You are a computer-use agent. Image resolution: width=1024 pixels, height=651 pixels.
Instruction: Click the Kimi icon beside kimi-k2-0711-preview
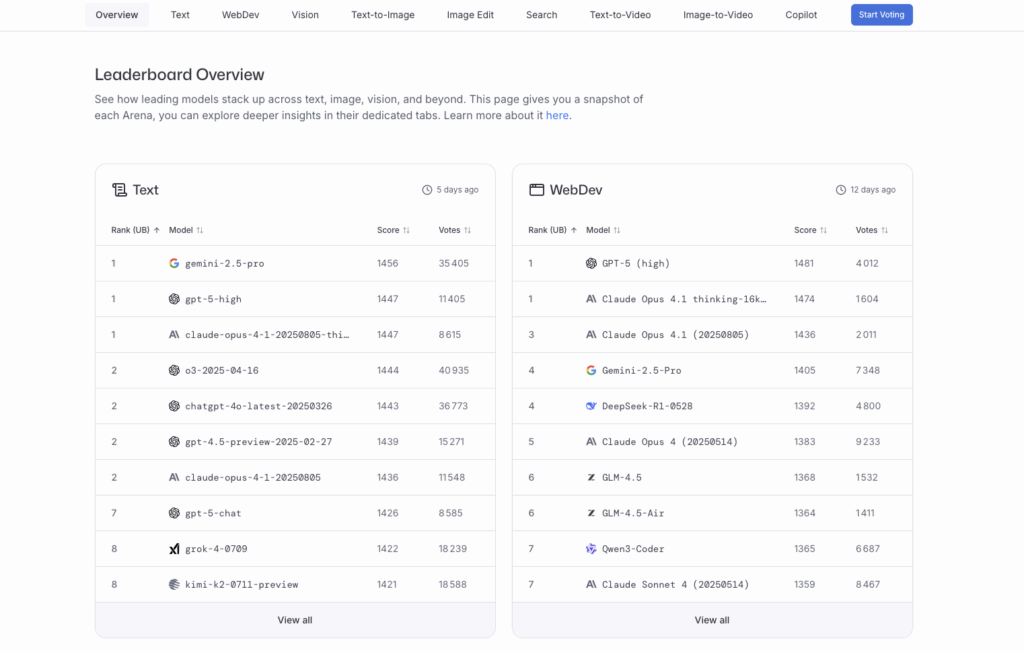coord(174,584)
